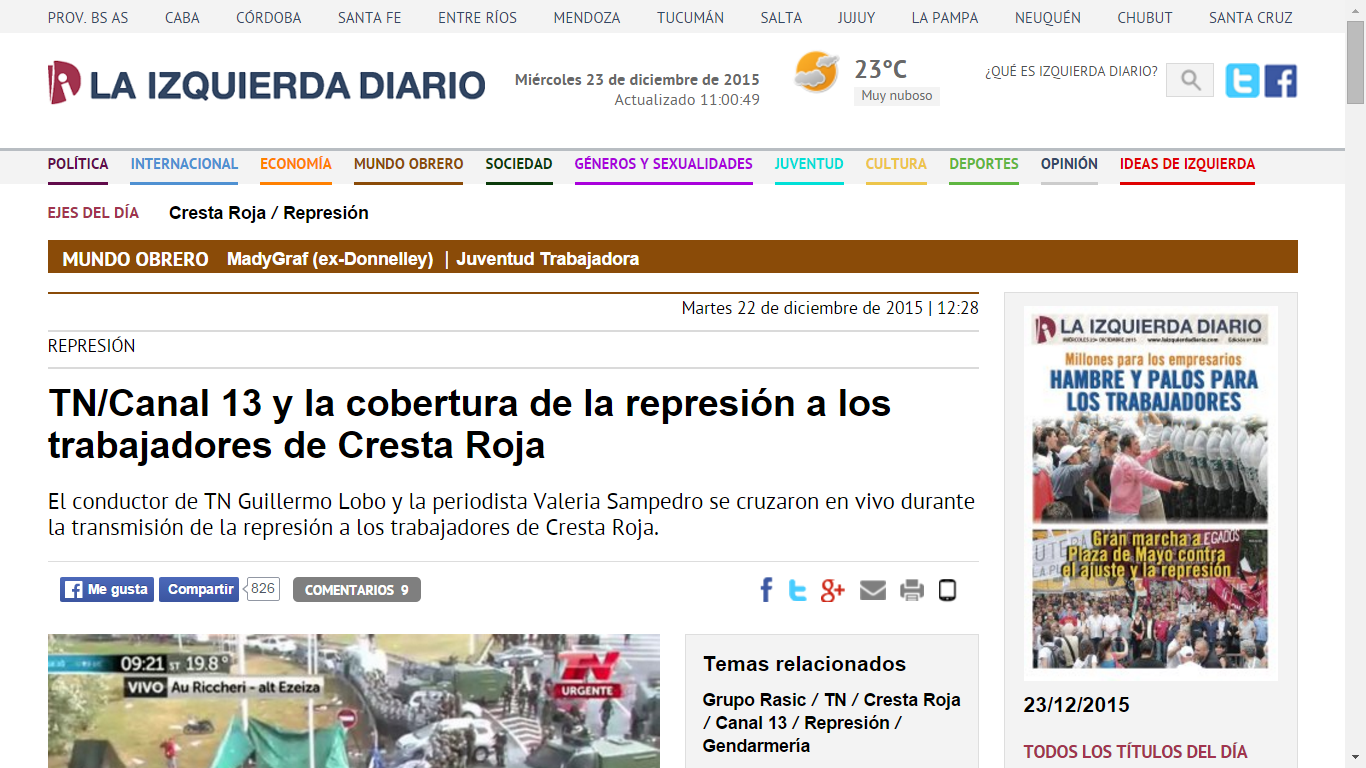
Task: Open the INTERNACIONAL section
Action: [184, 164]
